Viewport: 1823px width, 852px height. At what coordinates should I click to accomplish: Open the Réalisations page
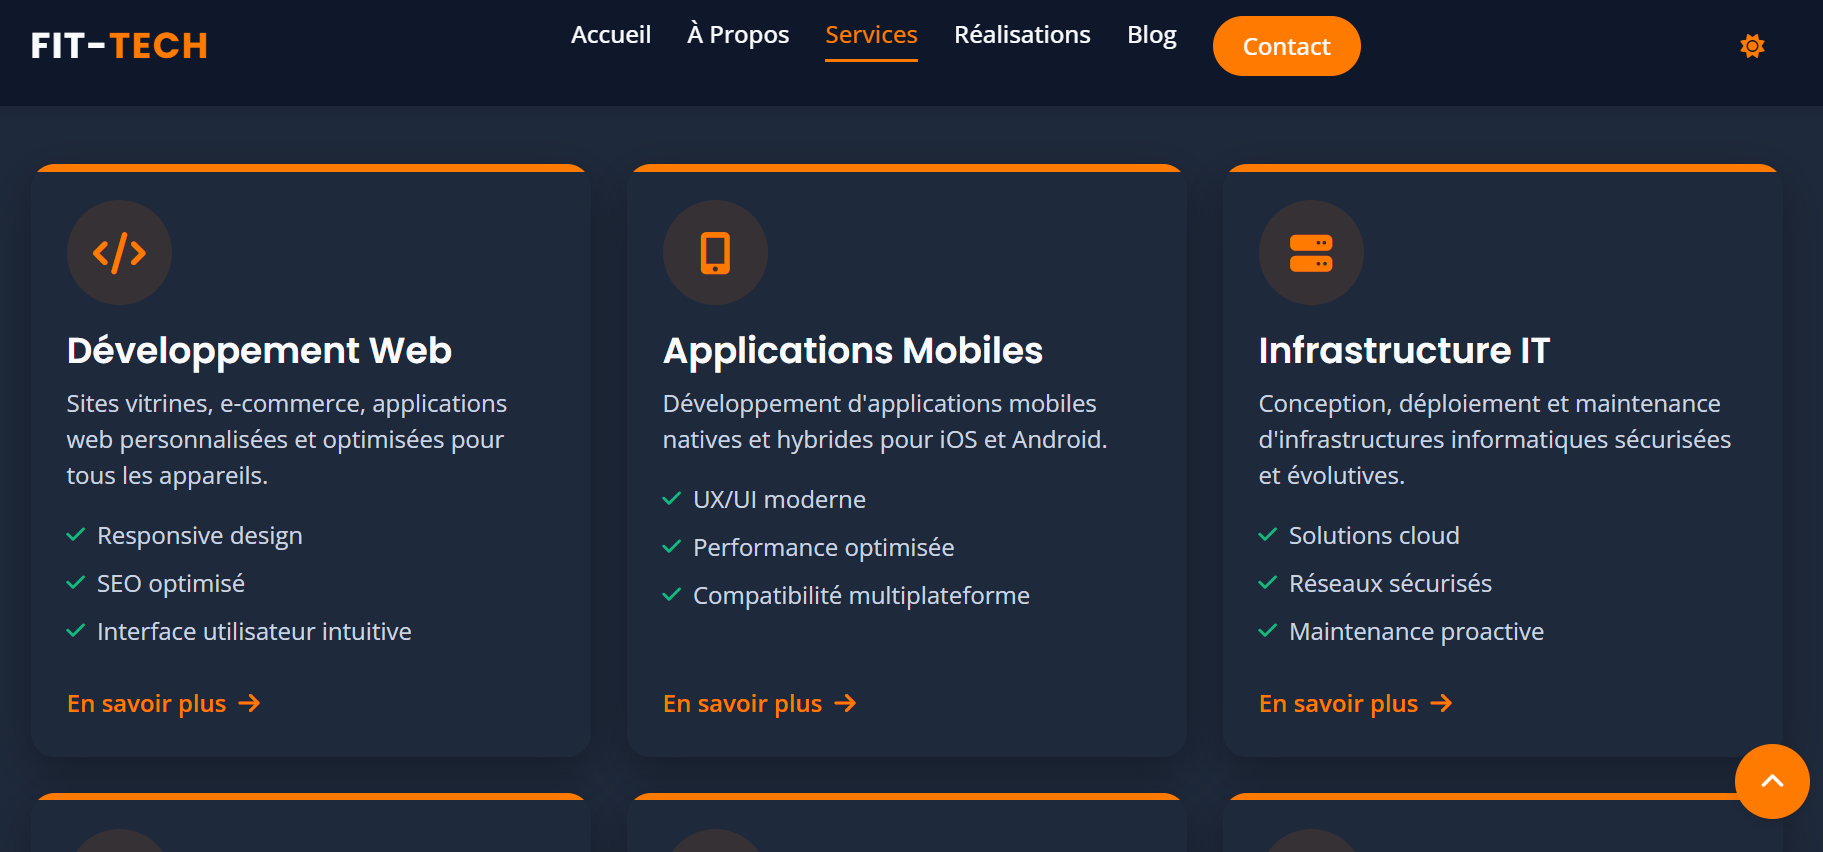click(x=1022, y=35)
